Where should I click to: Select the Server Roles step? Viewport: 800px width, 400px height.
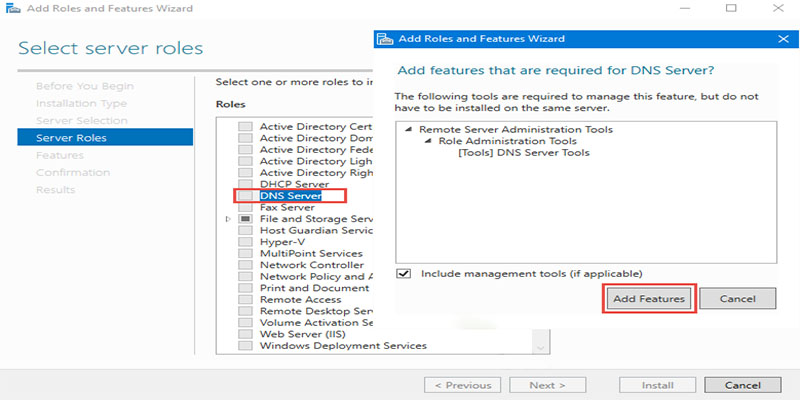point(105,138)
